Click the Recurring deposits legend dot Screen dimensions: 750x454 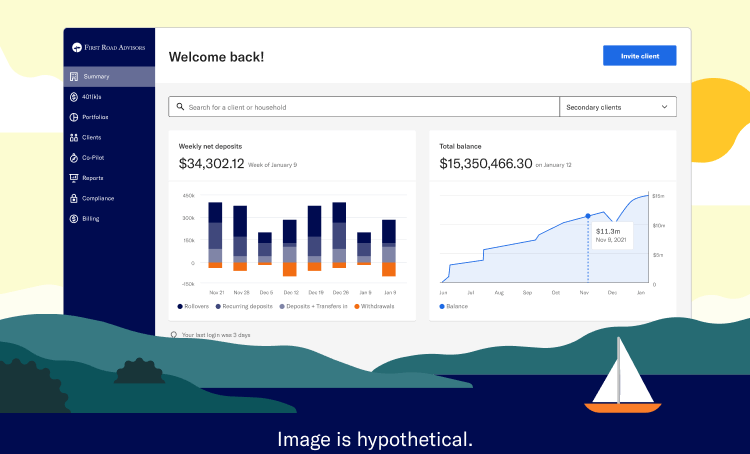(x=218, y=307)
